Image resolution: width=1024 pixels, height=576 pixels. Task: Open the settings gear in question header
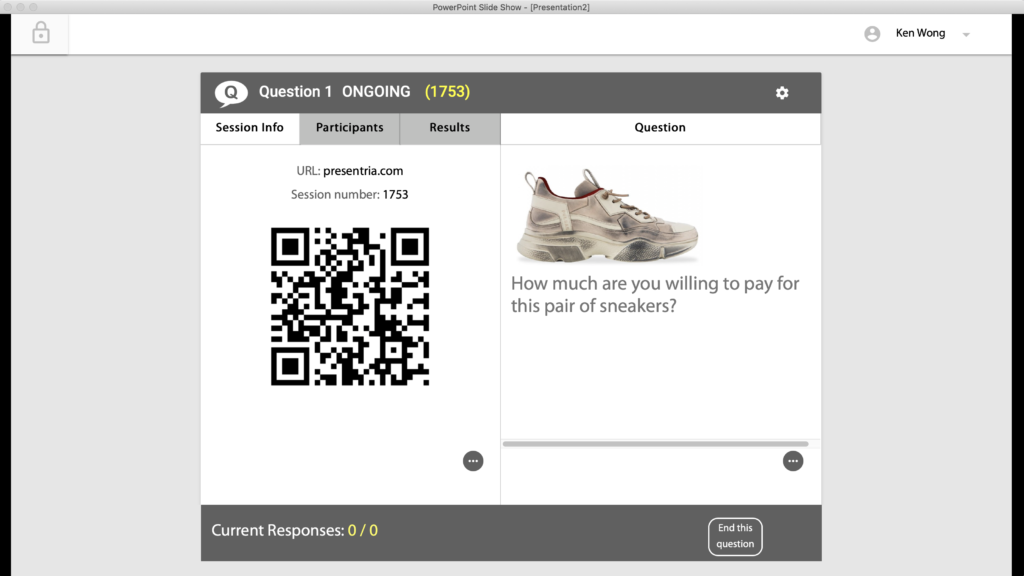pos(782,93)
